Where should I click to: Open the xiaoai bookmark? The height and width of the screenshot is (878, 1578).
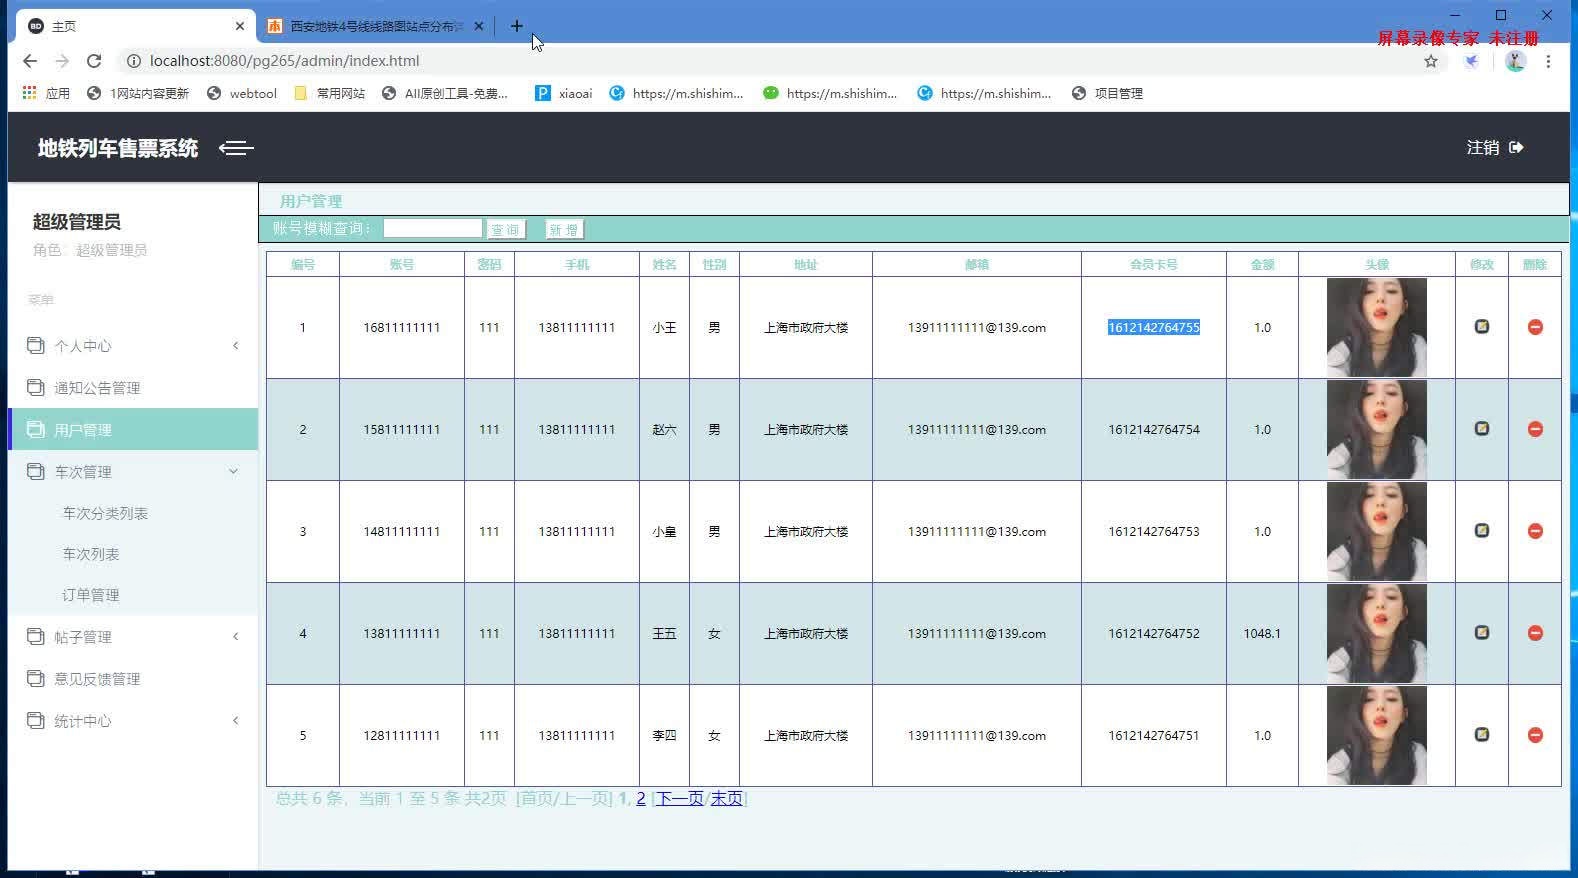(x=564, y=93)
